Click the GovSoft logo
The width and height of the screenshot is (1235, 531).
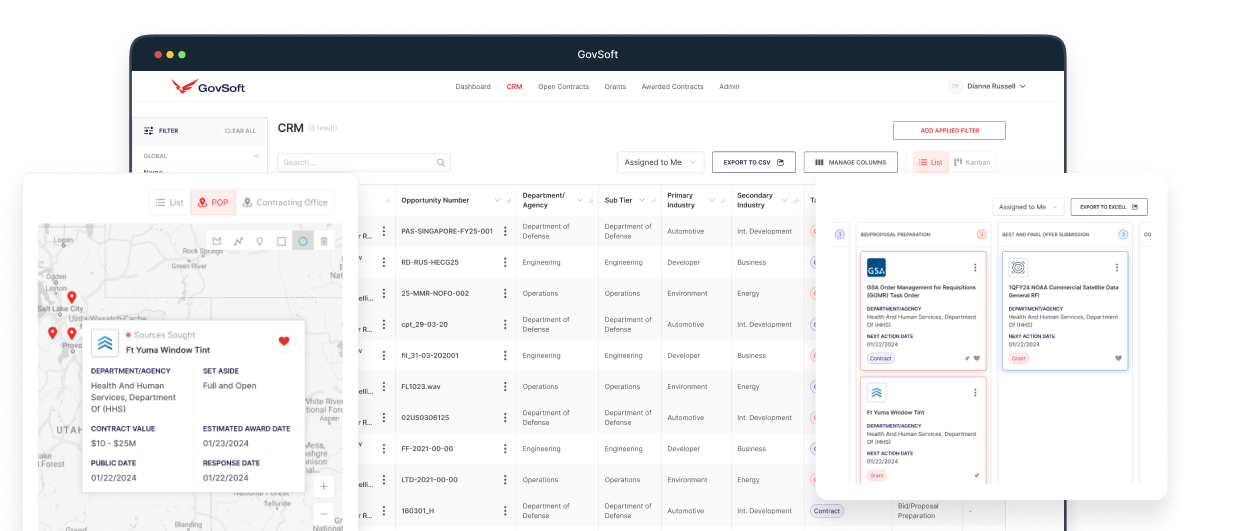point(208,87)
